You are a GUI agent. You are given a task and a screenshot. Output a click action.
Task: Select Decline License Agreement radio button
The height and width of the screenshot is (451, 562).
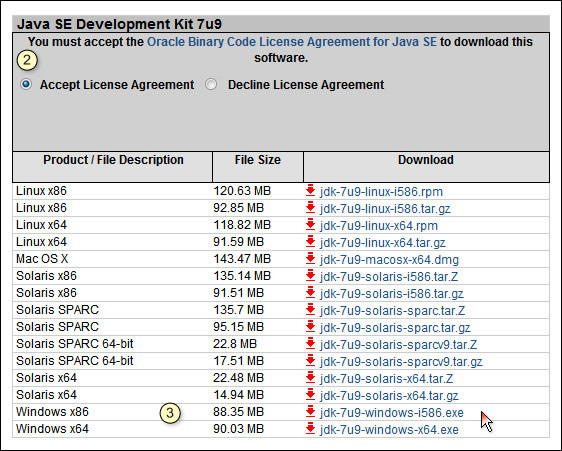211,85
